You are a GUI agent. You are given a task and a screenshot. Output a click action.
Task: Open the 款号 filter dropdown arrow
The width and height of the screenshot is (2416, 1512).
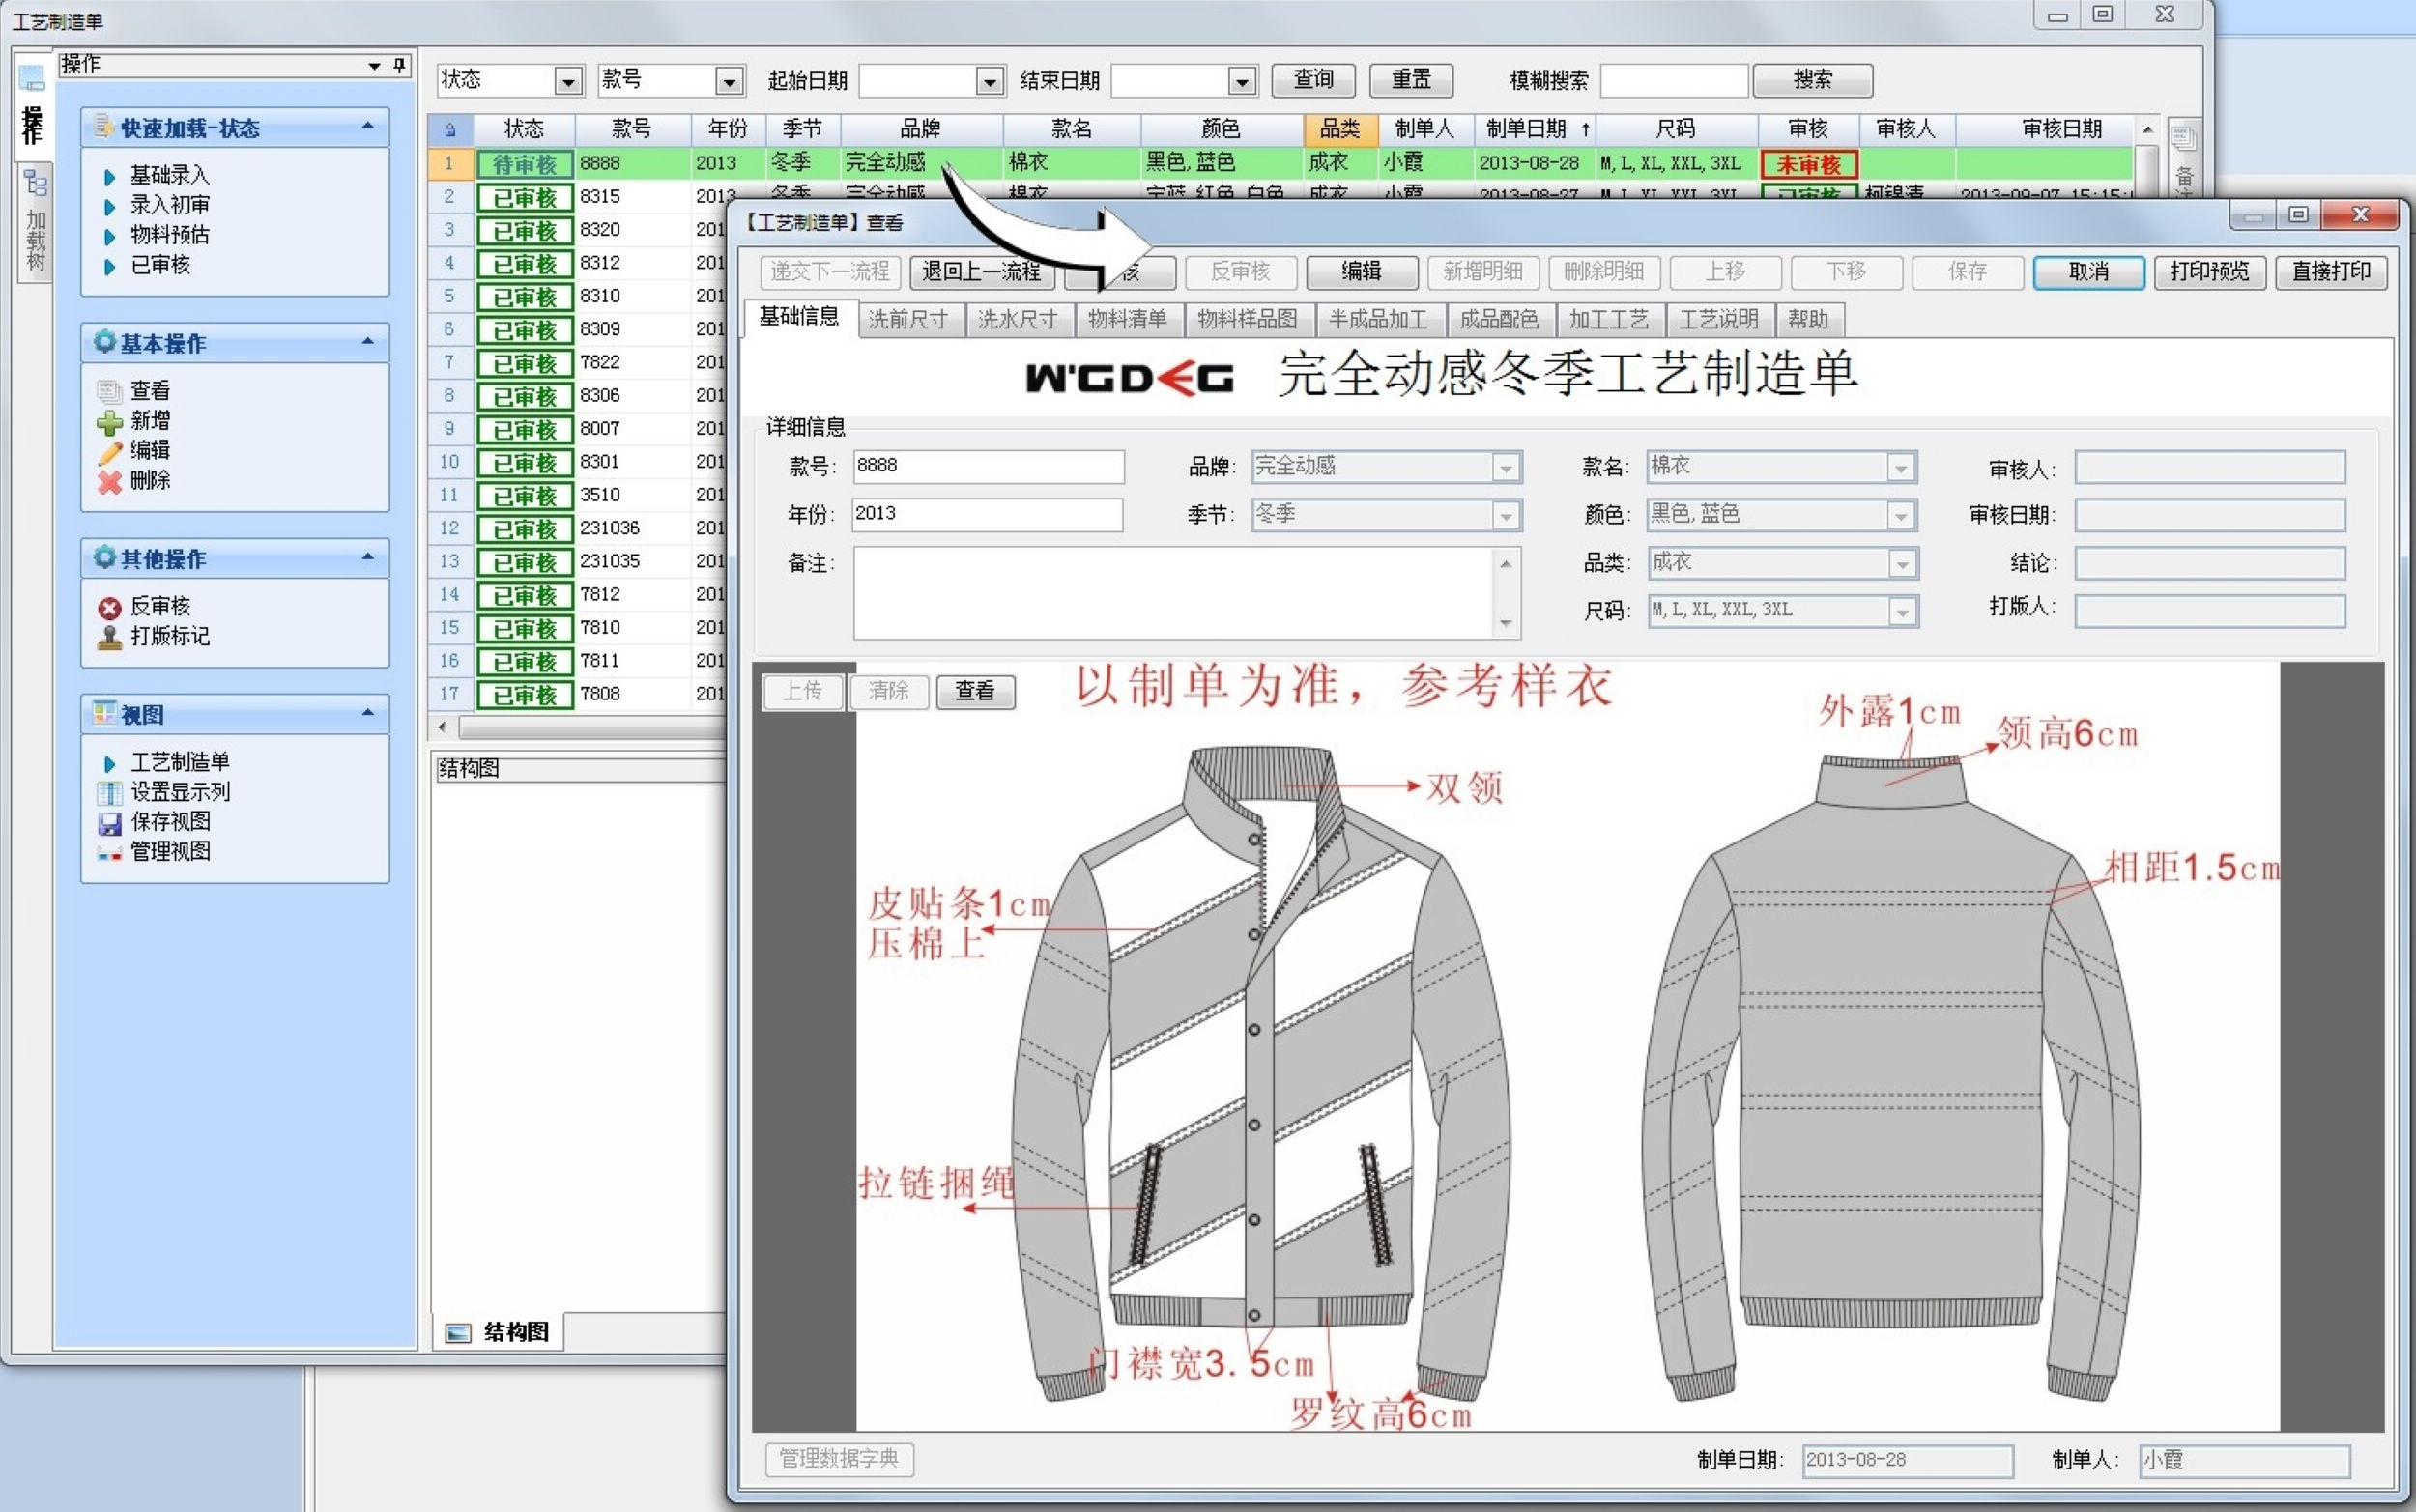pyautogui.click(x=729, y=81)
